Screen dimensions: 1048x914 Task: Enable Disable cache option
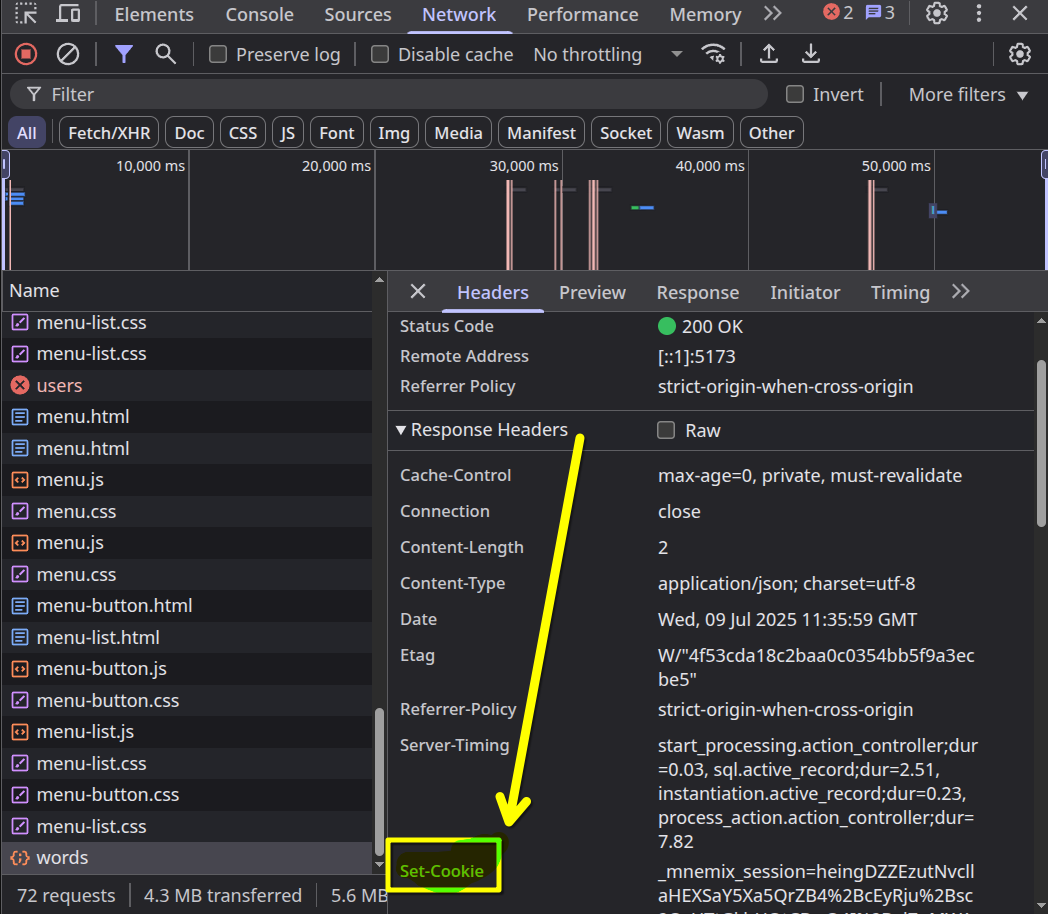point(380,54)
